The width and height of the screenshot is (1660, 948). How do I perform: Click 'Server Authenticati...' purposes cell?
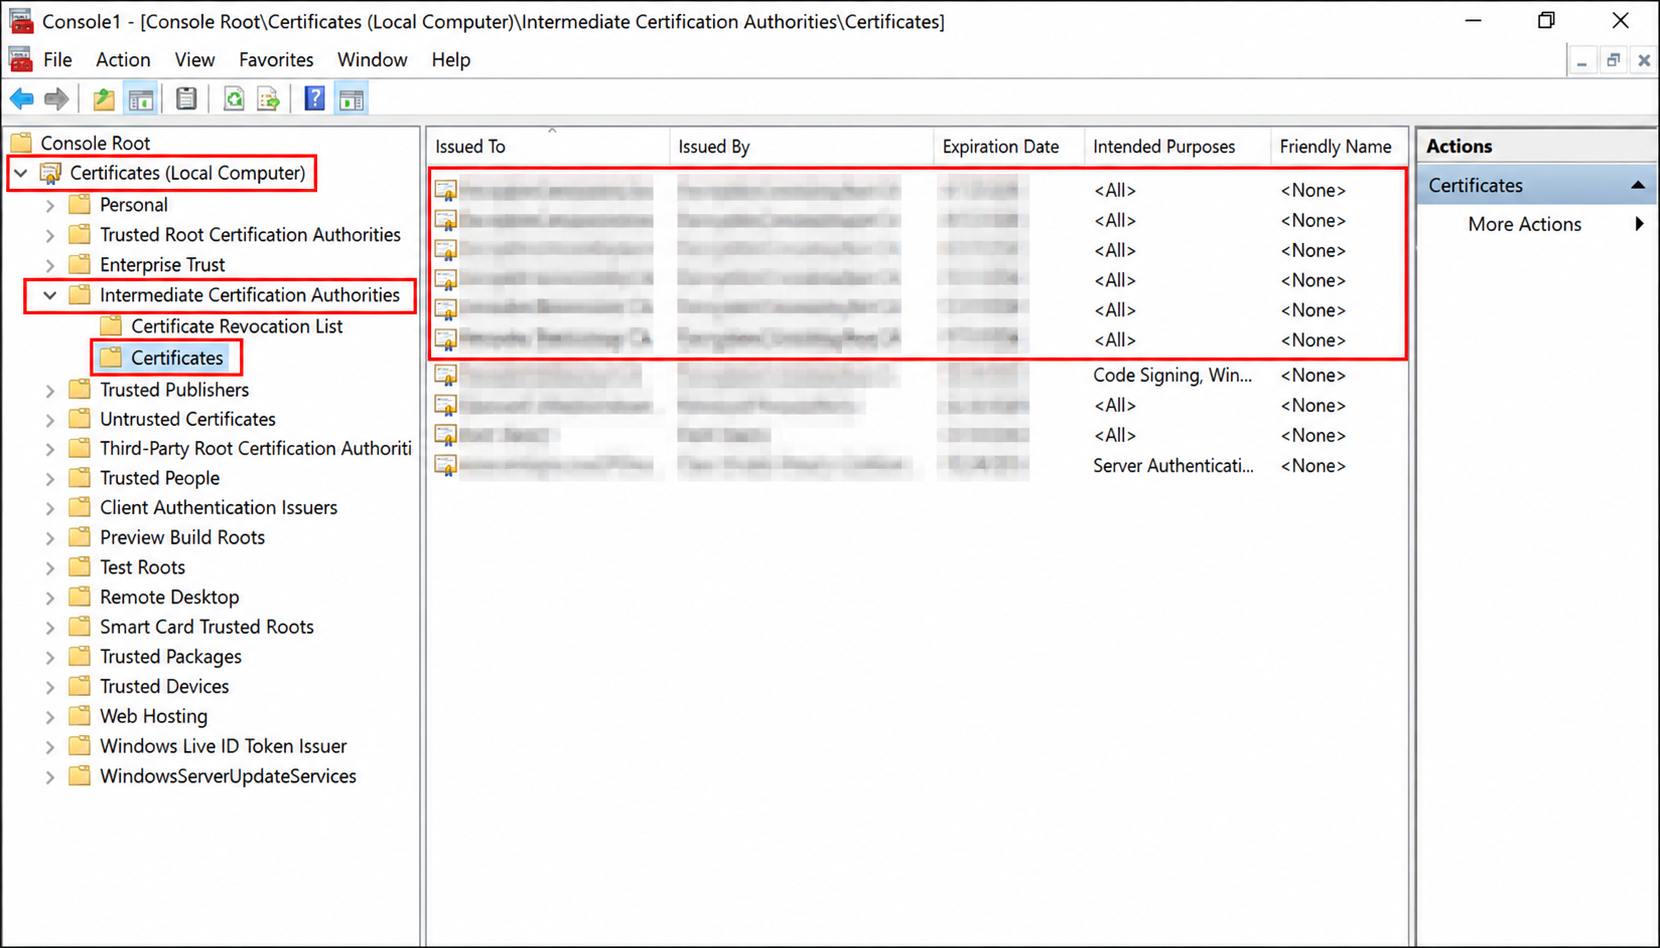point(1173,466)
